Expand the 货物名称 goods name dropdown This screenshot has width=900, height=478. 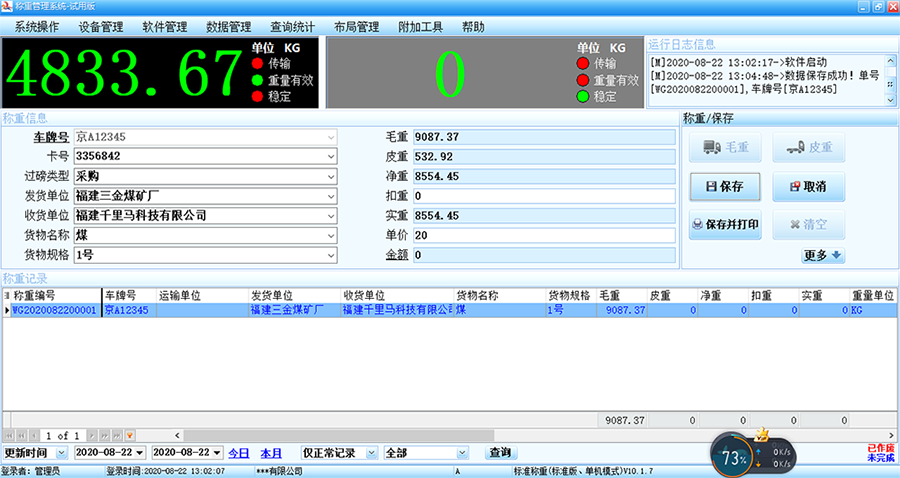point(331,235)
